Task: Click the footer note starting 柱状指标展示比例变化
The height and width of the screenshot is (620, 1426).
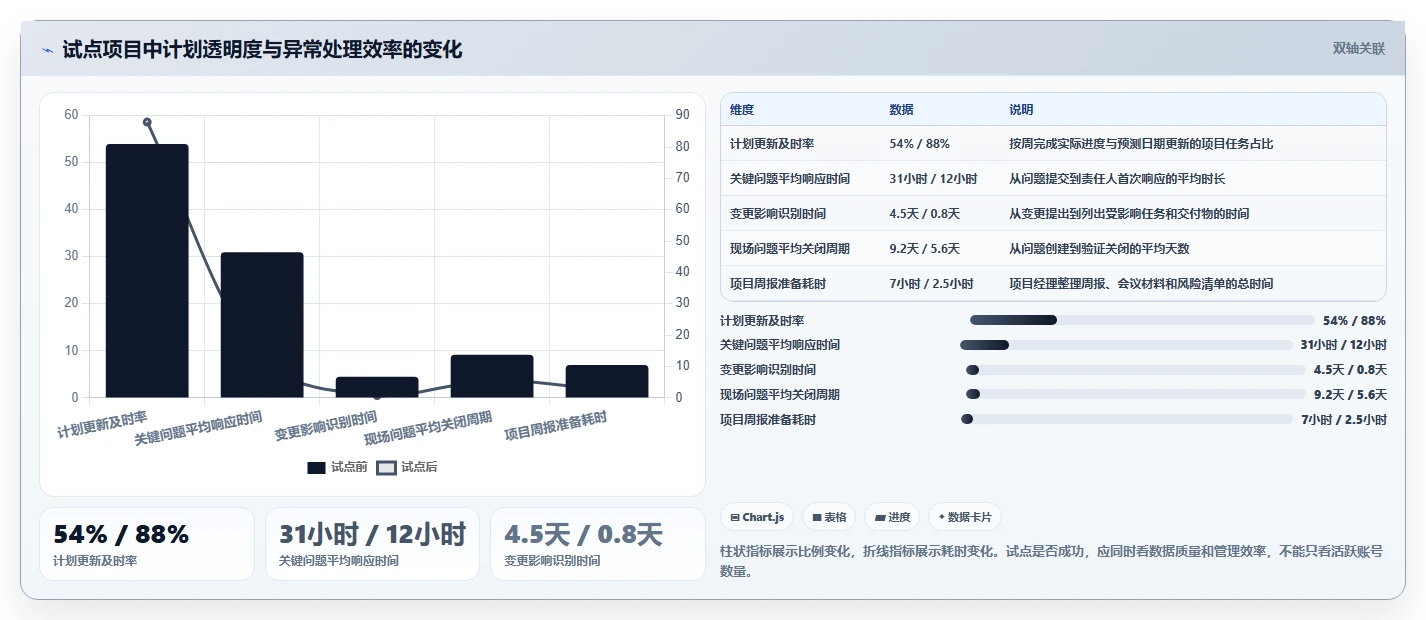Action: click(x=1052, y=562)
